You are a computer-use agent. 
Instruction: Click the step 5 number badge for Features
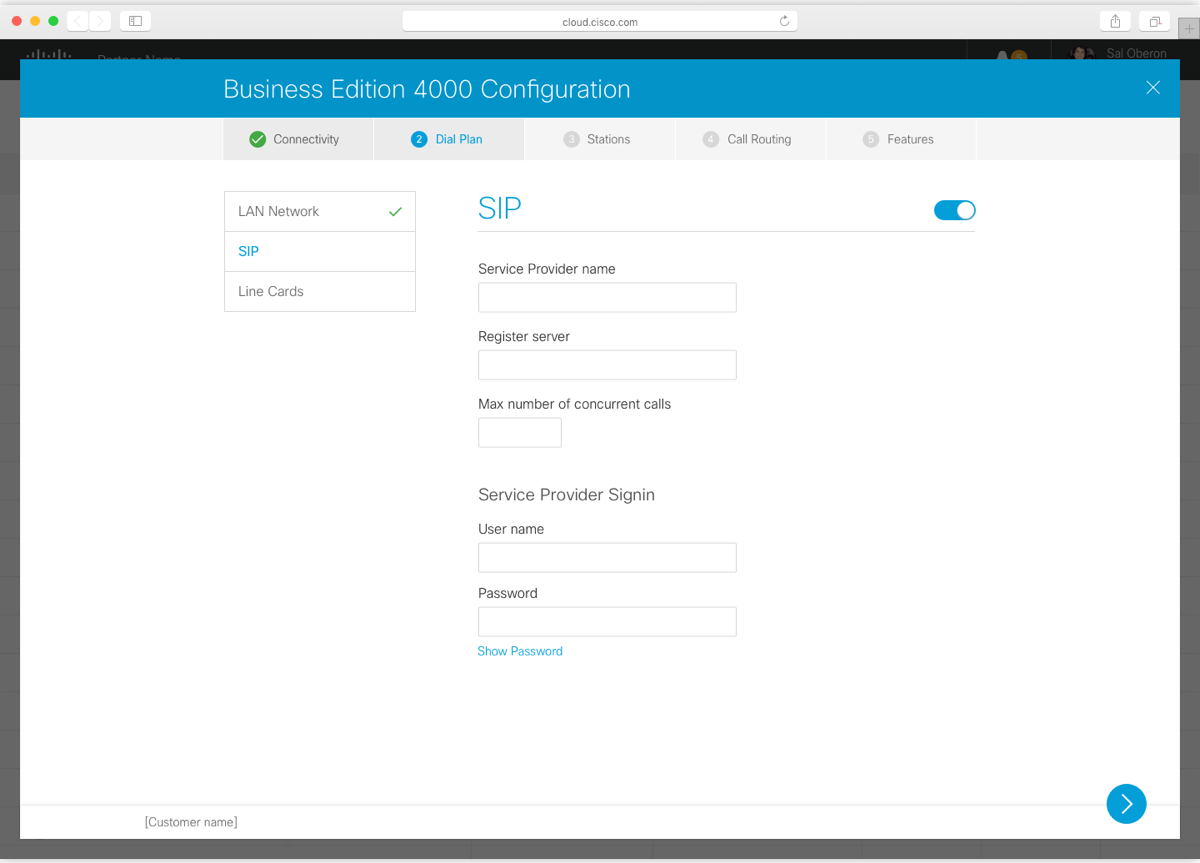click(870, 139)
